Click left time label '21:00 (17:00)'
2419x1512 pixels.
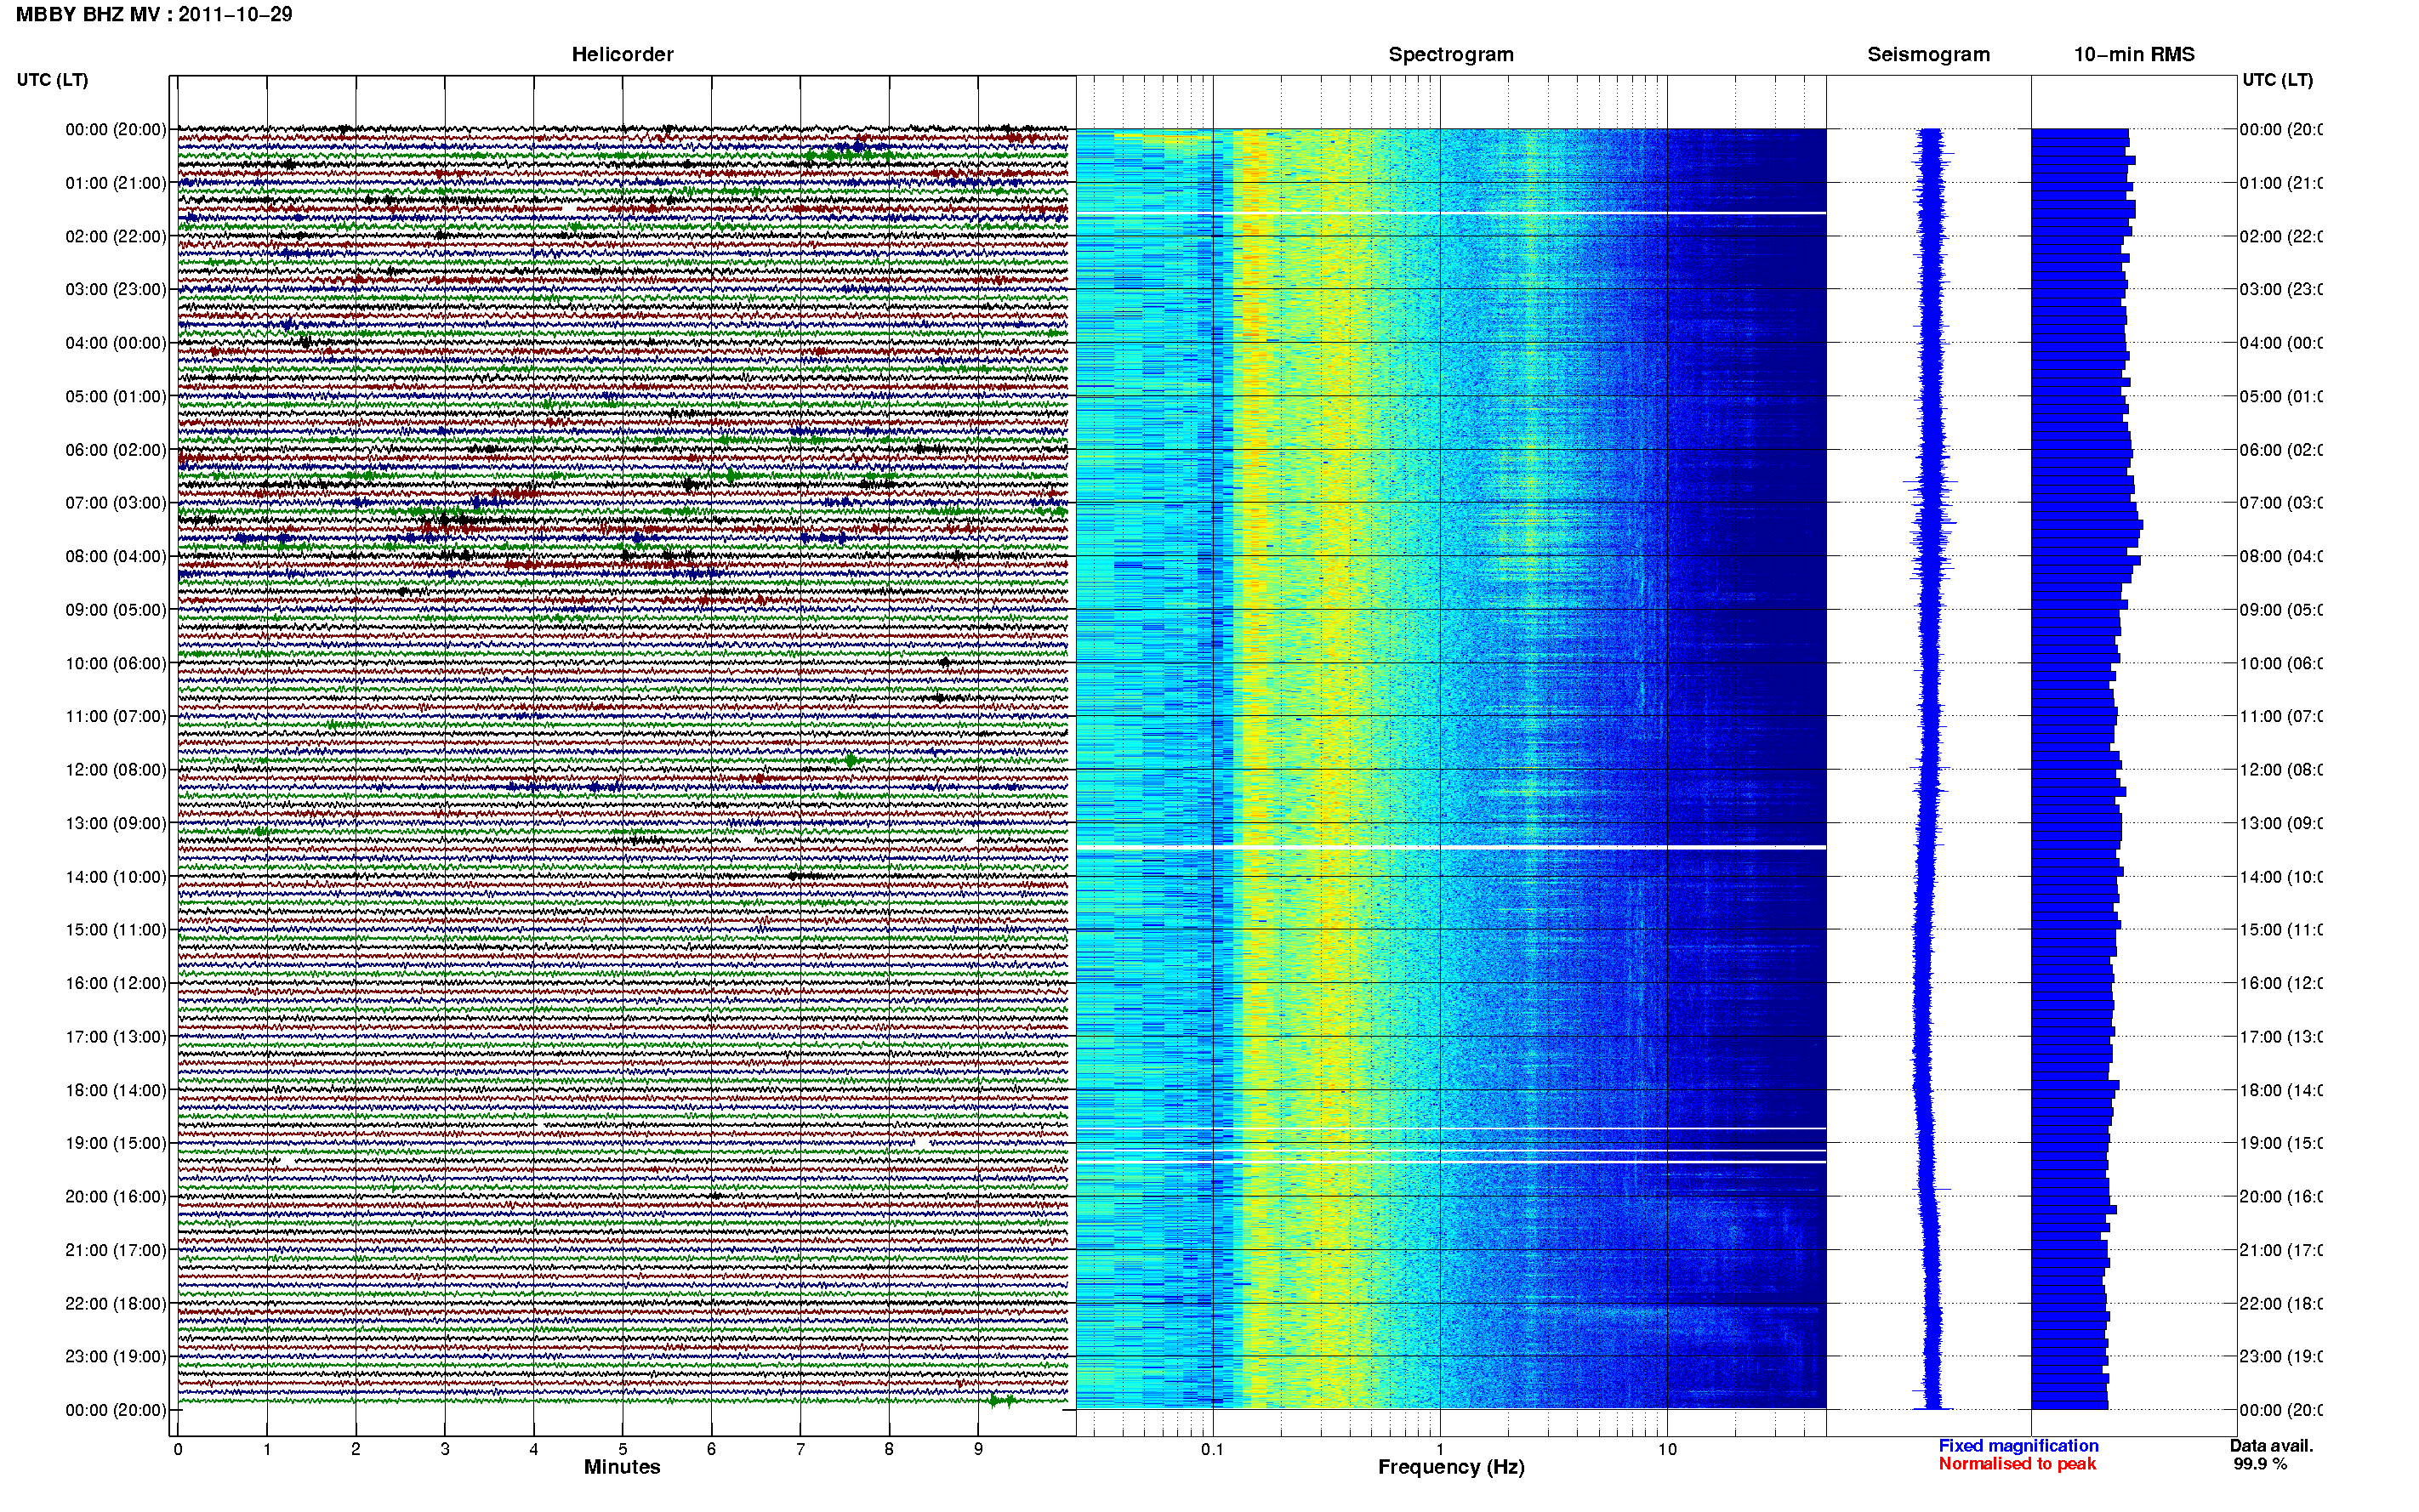click(116, 1250)
